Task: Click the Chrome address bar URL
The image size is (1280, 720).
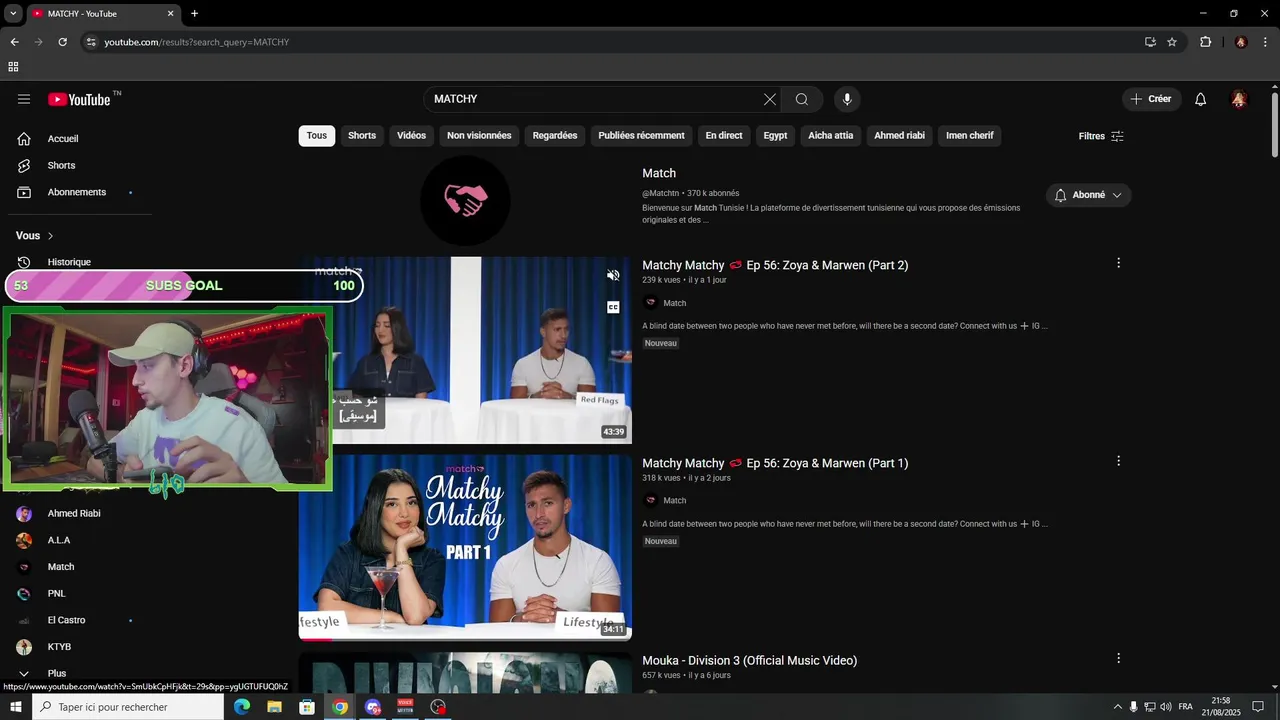Action: (x=196, y=42)
